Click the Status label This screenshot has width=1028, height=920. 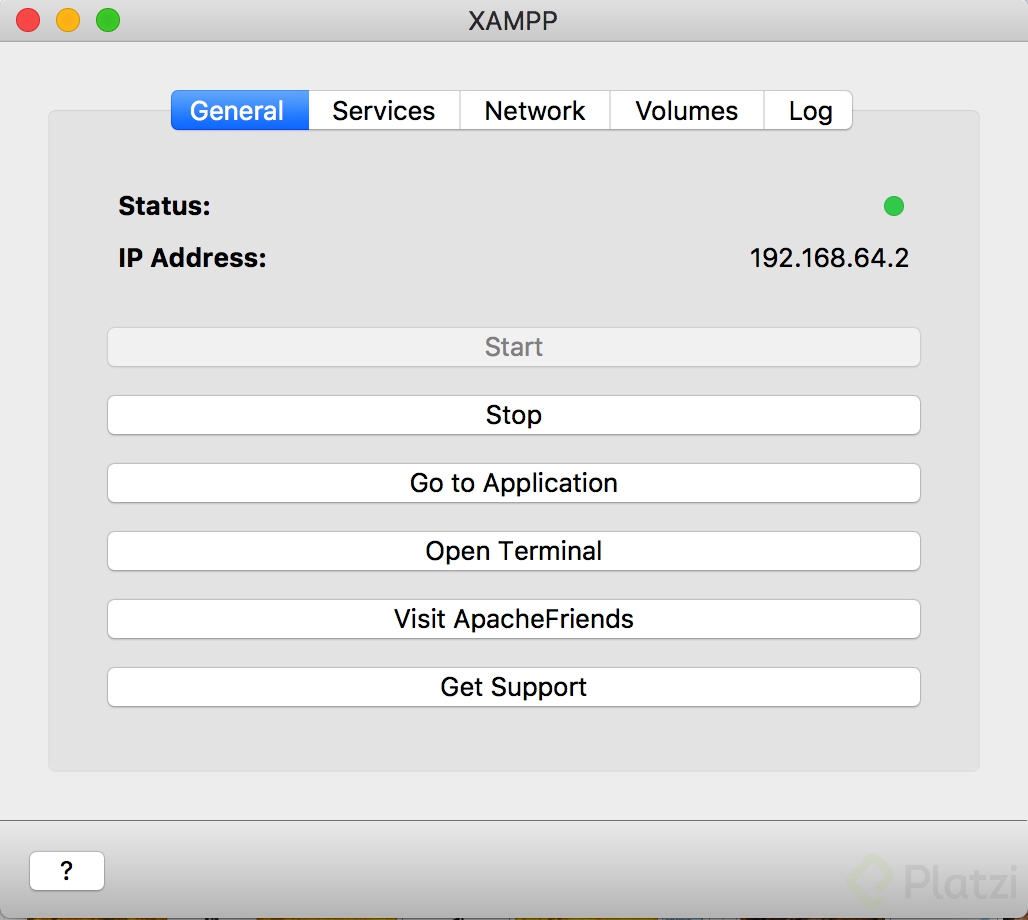[165, 206]
